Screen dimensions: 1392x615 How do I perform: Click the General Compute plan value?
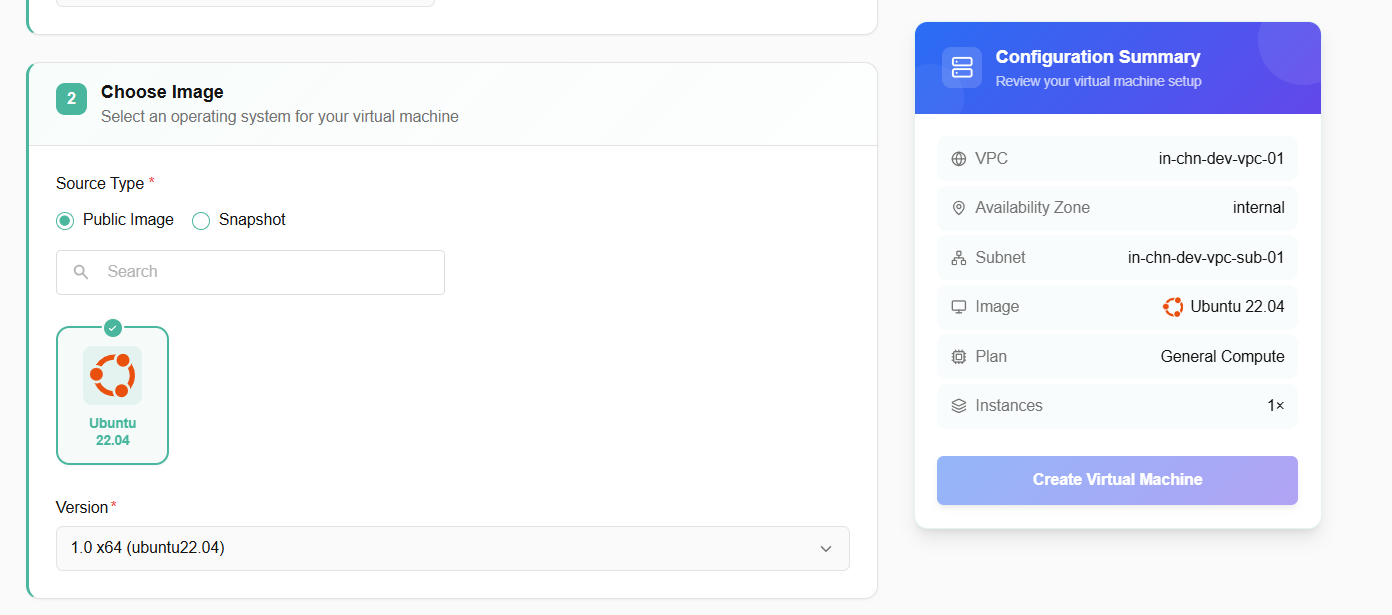click(1222, 357)
